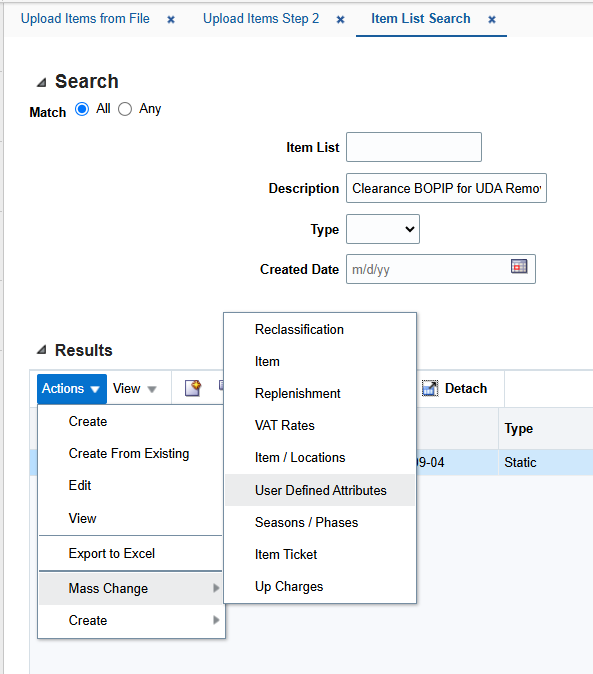Viewport: 593px width, 674px height.
Task: Close the Upload Items from File tab
Action: point(171,20)
